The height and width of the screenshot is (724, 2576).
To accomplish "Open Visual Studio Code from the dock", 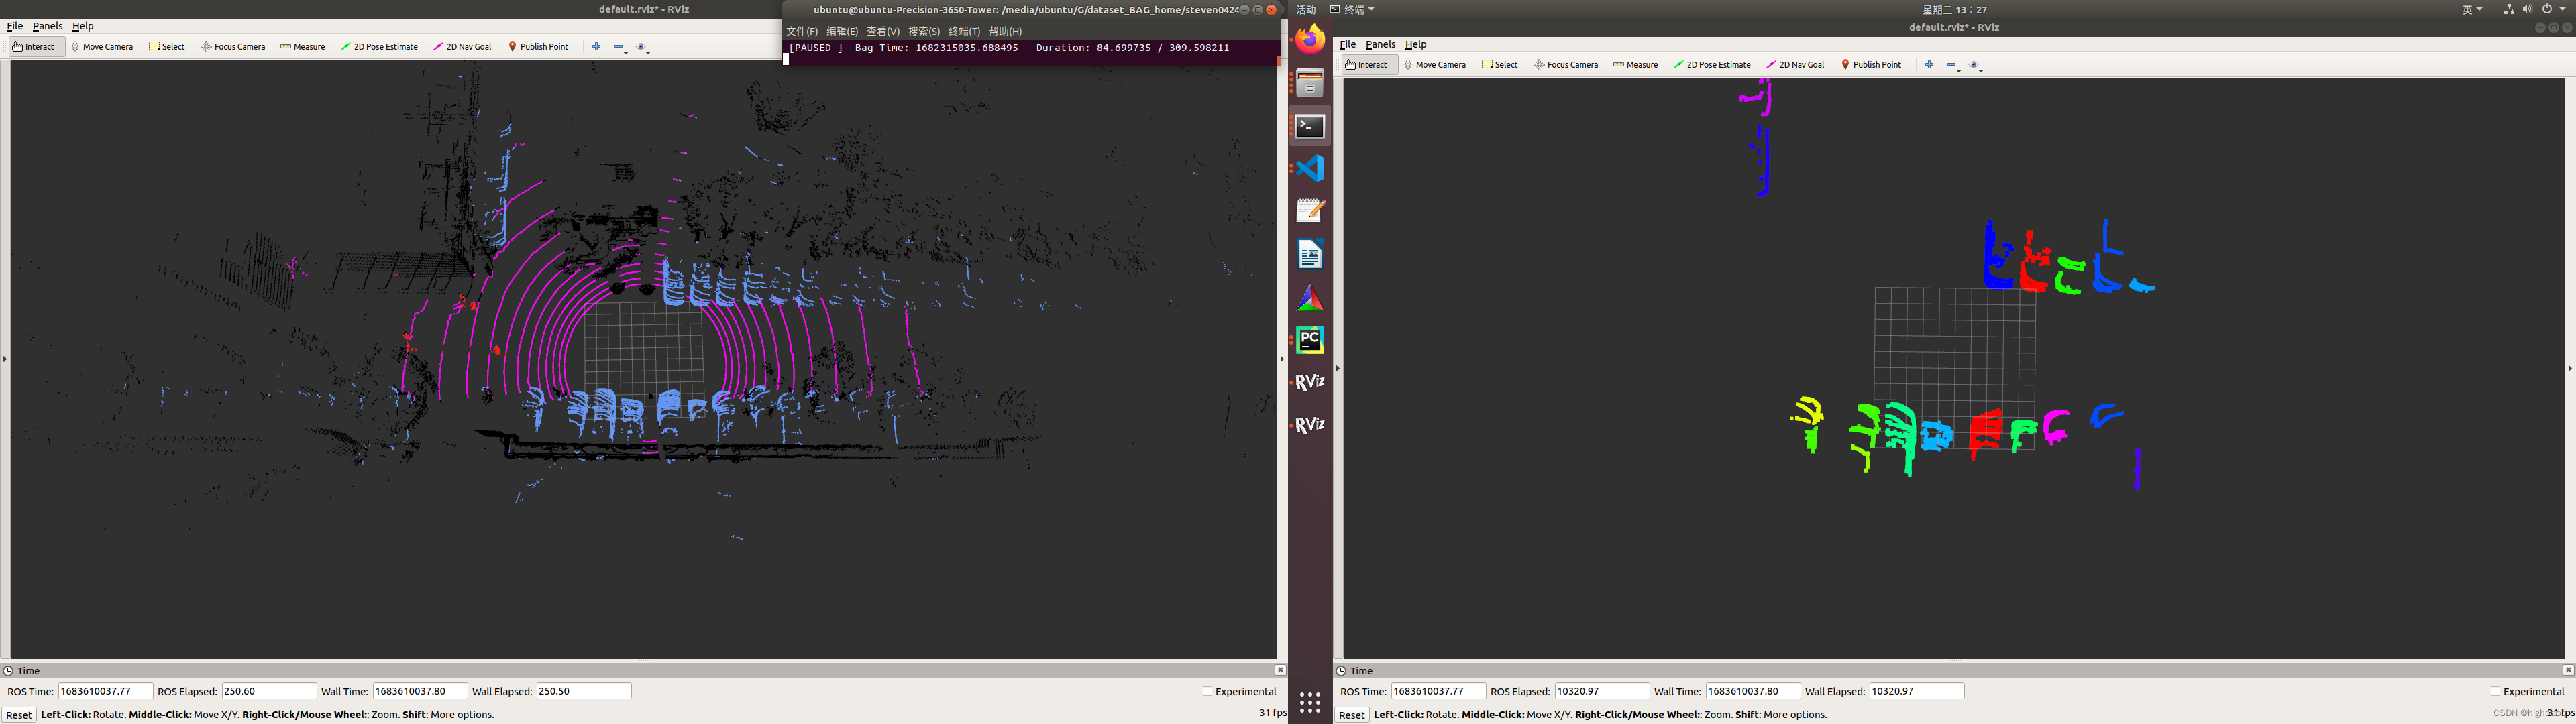I will [x=1310, y=168].
